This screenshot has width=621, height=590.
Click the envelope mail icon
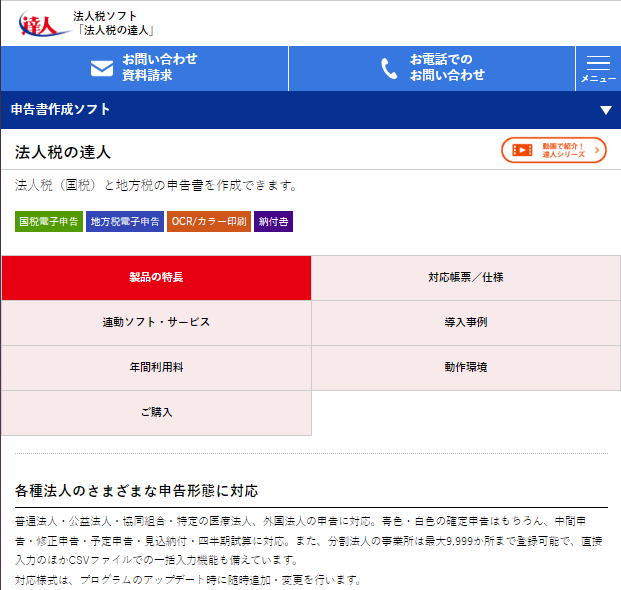[x=102, y=69]
